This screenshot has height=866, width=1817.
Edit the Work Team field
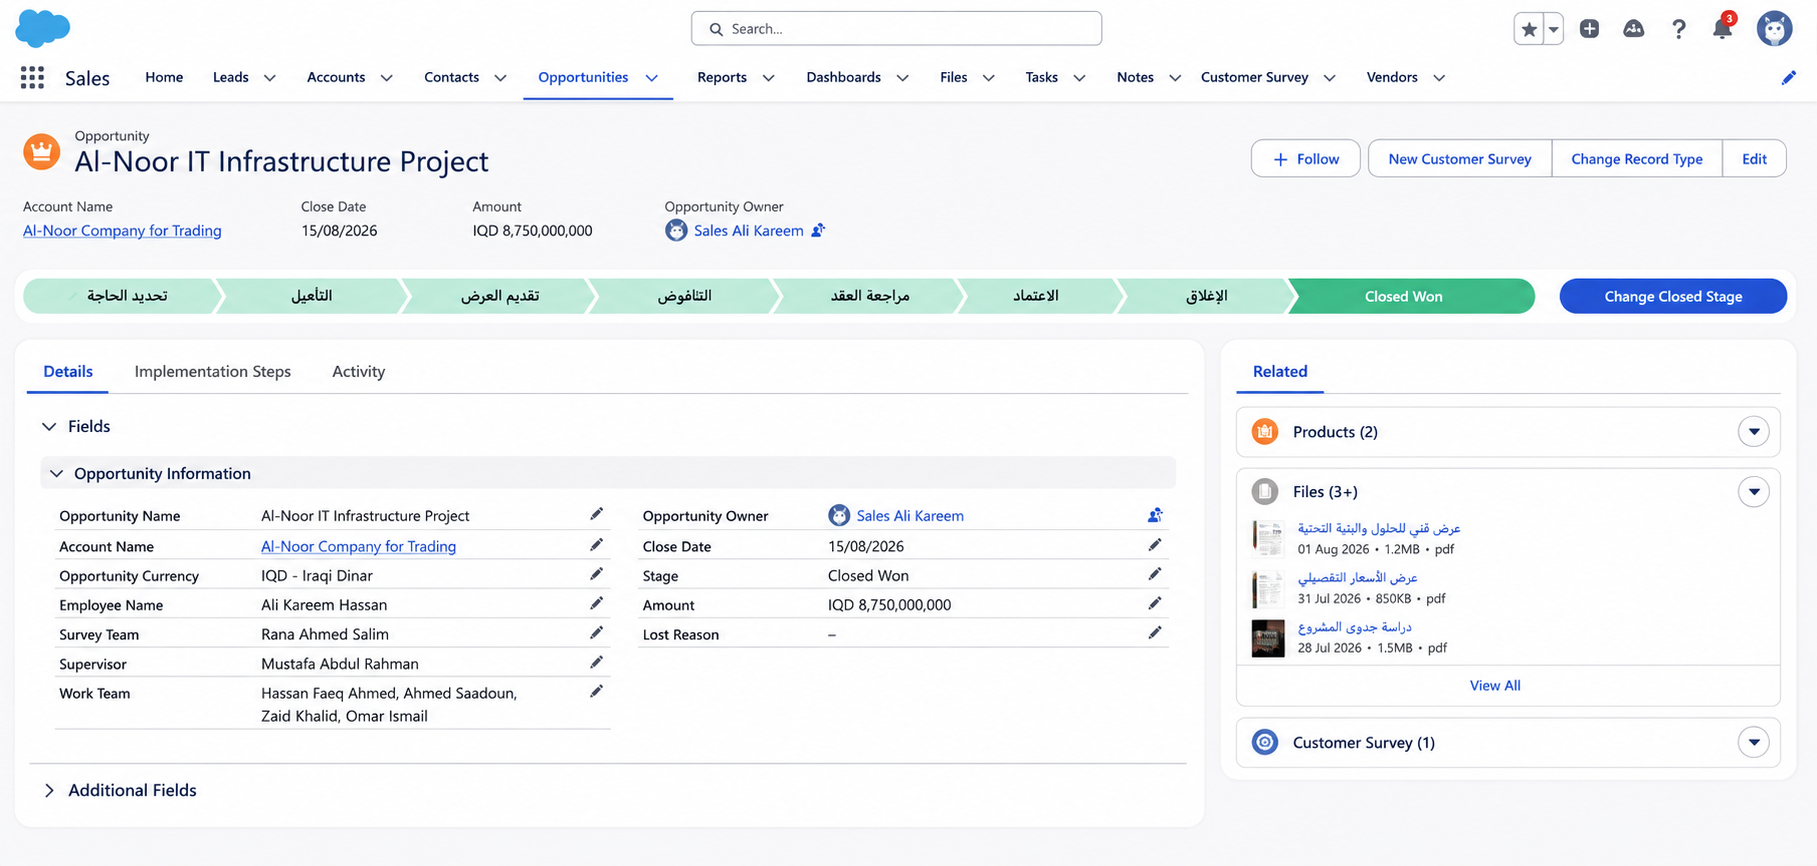[596, 691]
